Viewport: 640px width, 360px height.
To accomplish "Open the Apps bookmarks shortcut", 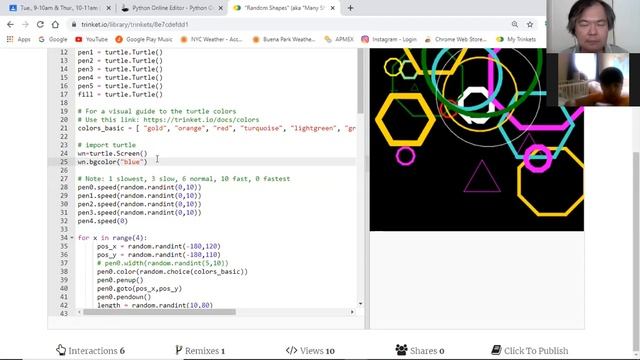I will [19, 39].
